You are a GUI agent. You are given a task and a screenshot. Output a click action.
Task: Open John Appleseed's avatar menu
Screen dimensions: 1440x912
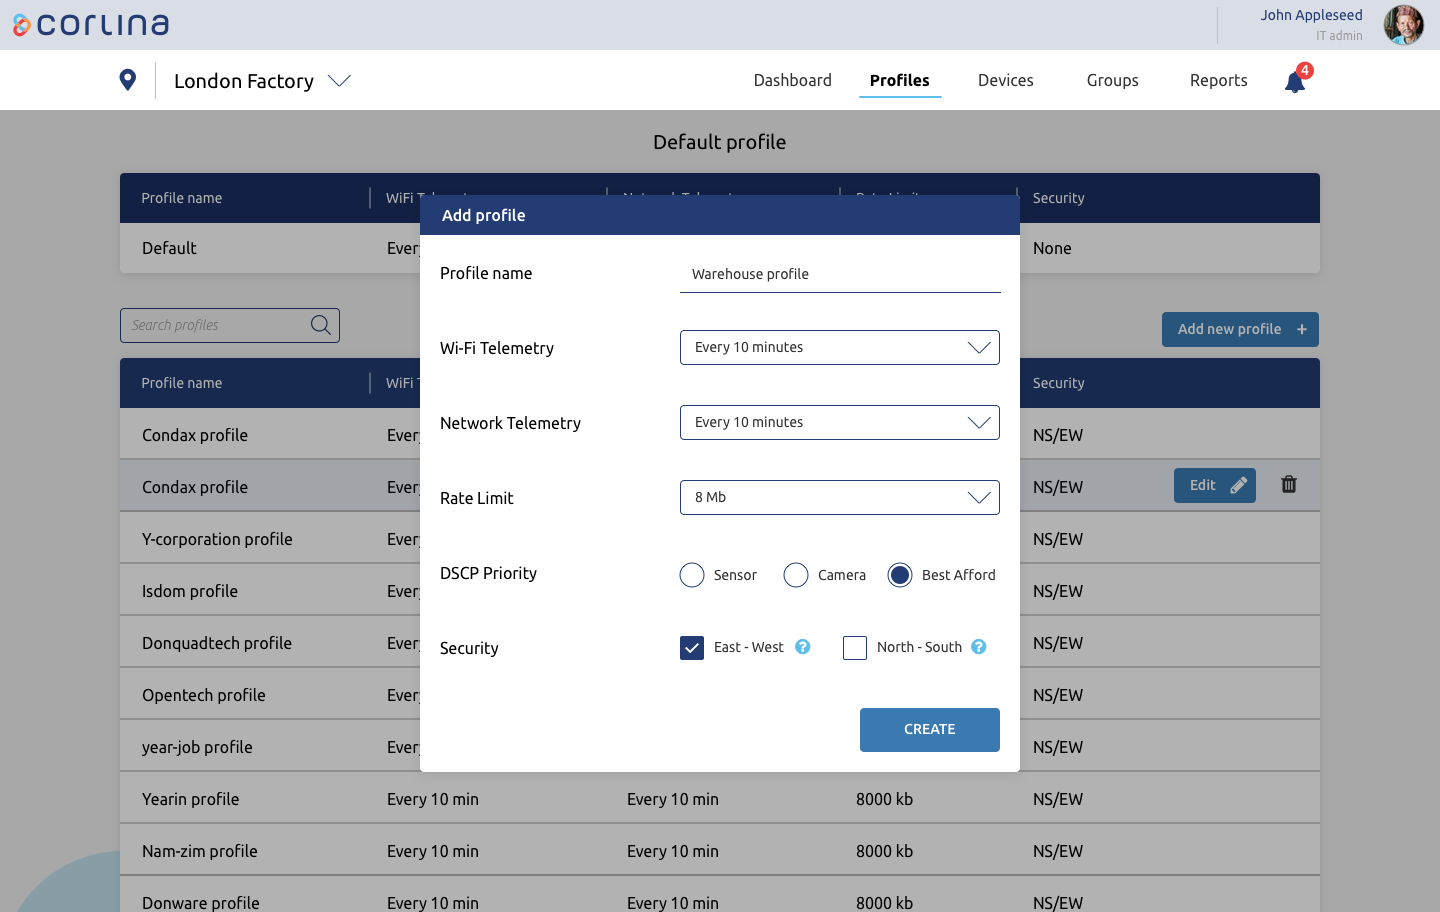pyautogui.click(x=1403, y=25)
